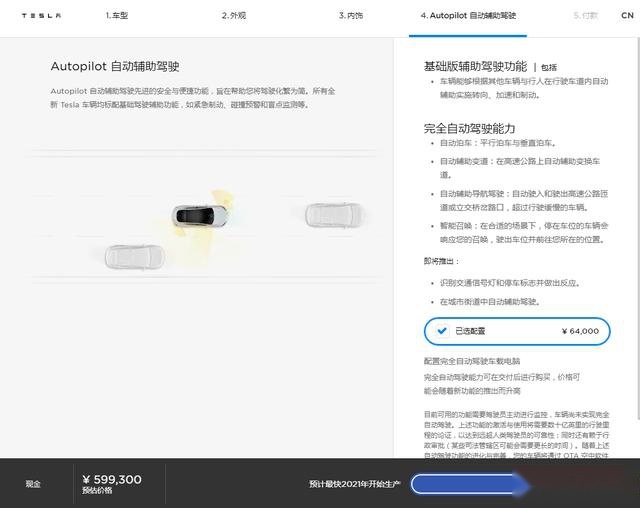Click the 基础版辅助驾驶功能 heading
Screen dimensions: 640x508
click(x=476, y=66)
